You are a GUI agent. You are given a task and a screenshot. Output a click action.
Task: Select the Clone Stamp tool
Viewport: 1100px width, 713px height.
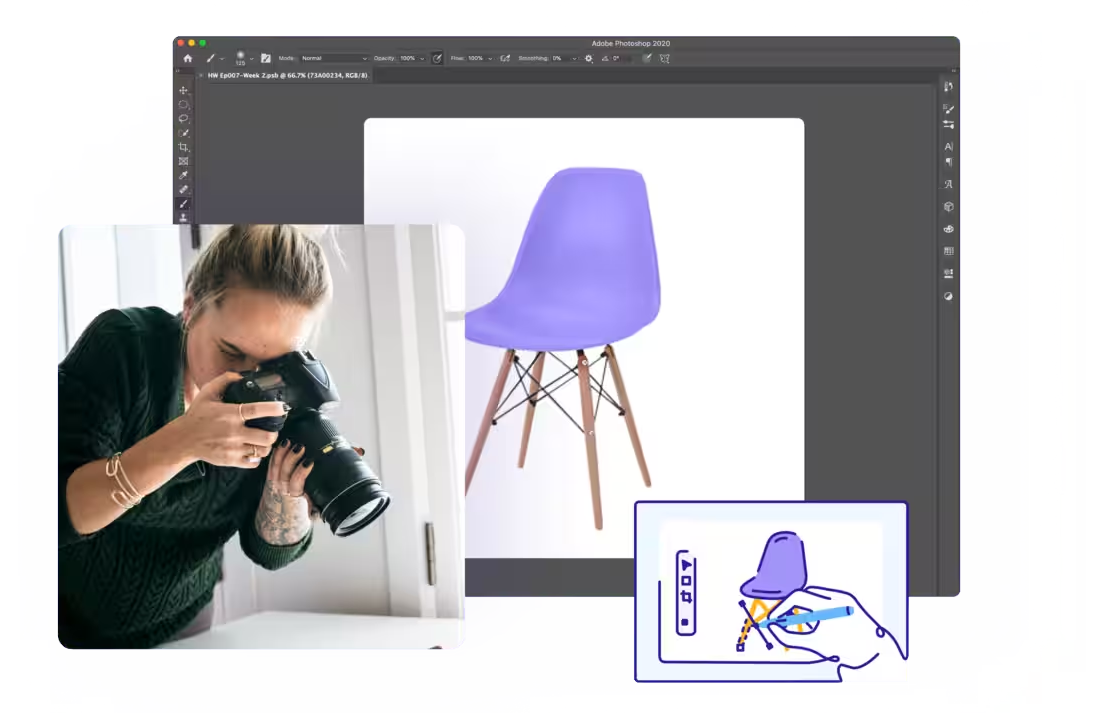pos(183,217)
